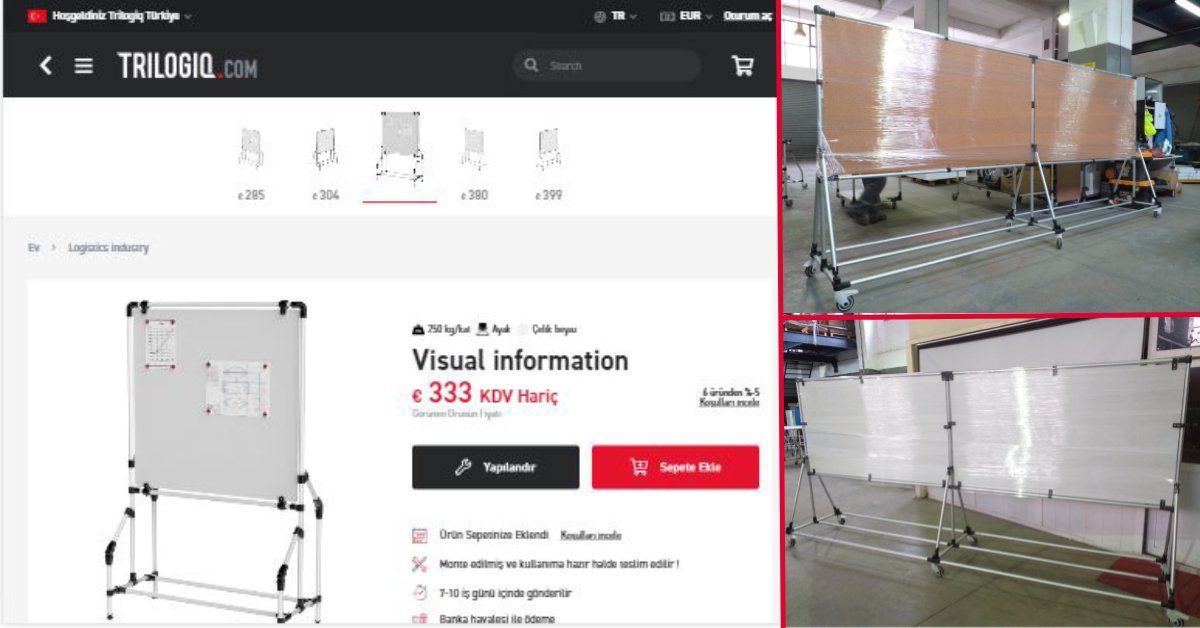Click the Oturum aç login link
Image resolution: width=1200 pixels, height=628 pixels.
[748, 16]
